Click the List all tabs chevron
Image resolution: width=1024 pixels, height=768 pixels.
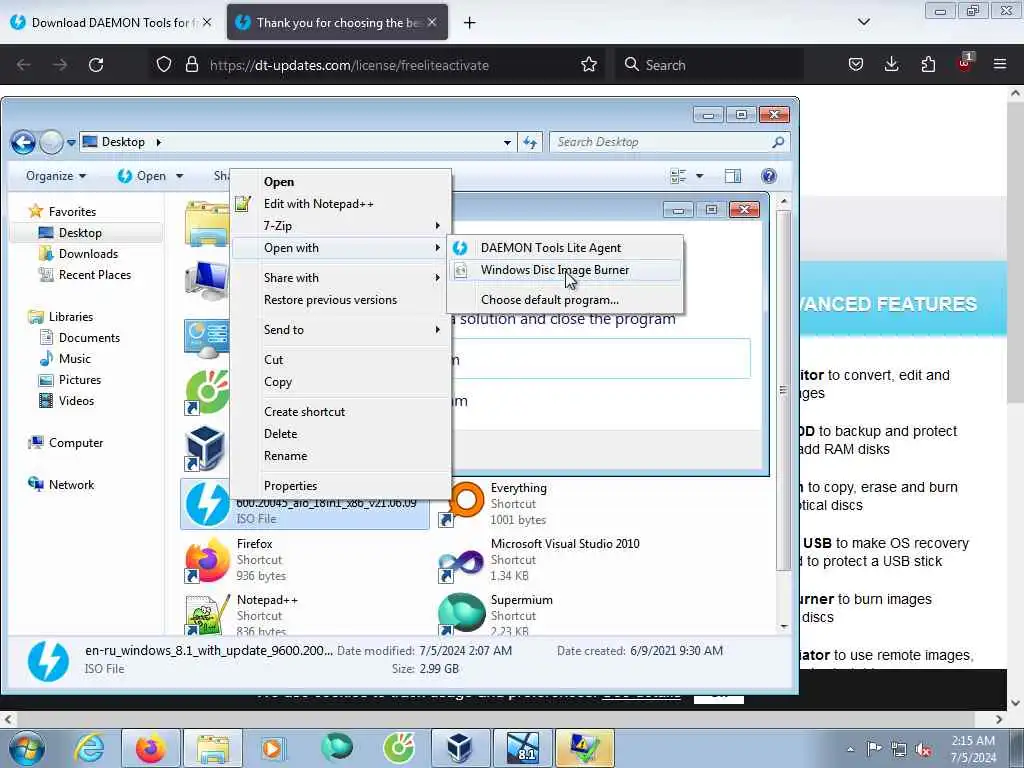863,22
